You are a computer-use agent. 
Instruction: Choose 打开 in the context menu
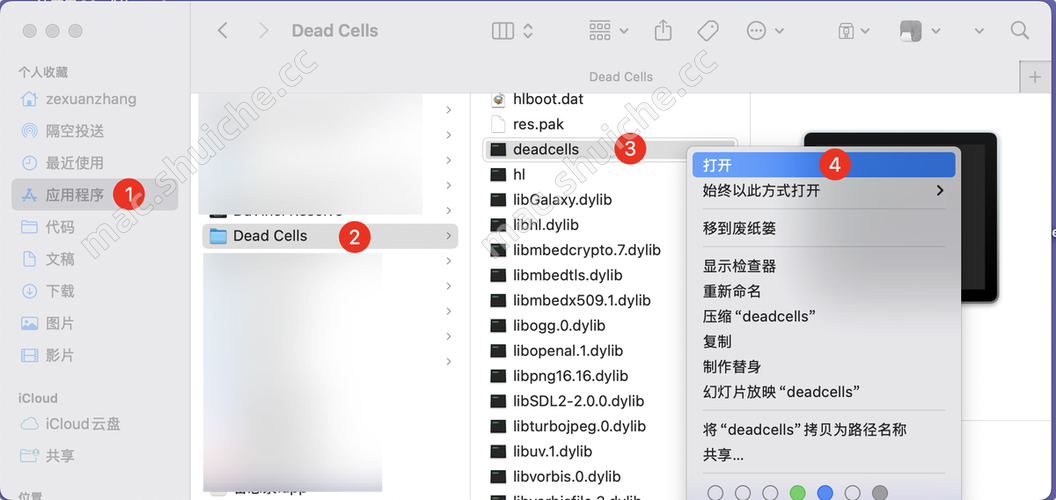coord(823,165)
